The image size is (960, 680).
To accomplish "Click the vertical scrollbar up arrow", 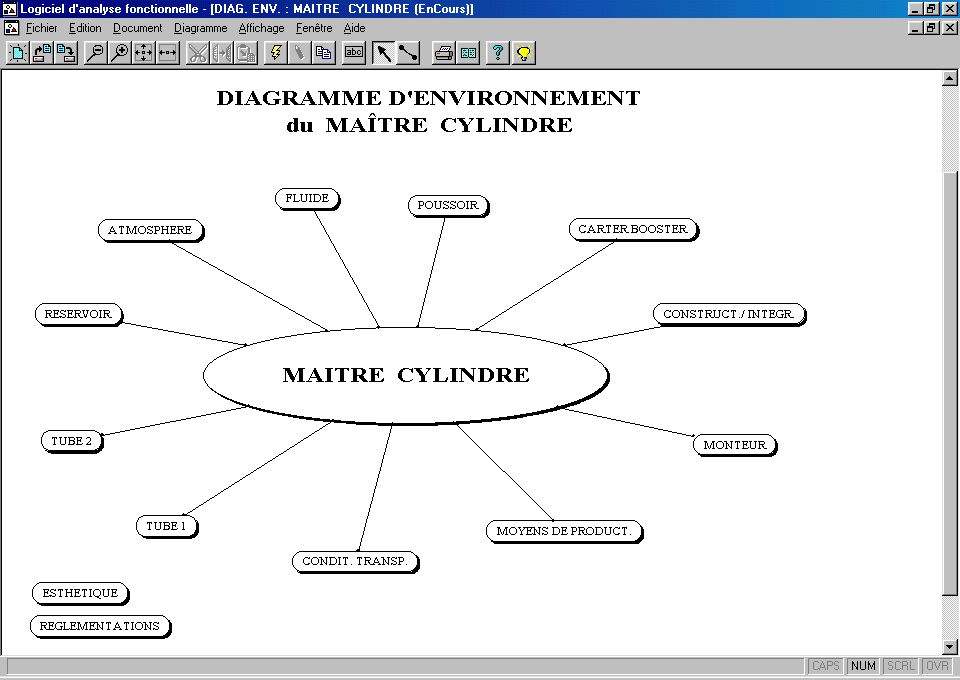I will pos(950,78).
